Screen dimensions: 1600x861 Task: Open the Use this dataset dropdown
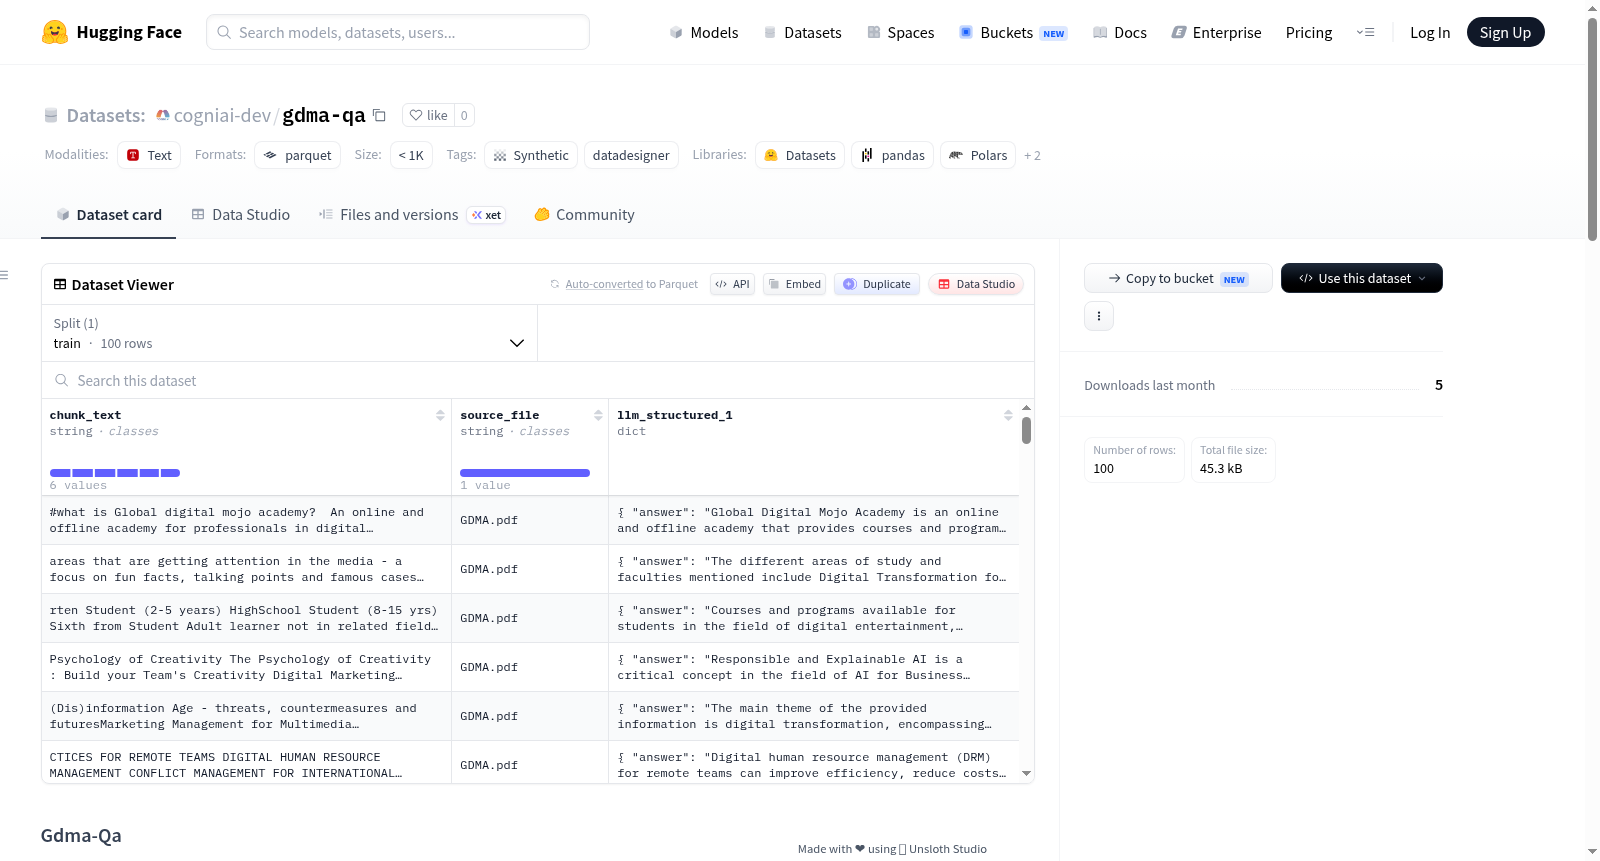(x=1362, y=278)
